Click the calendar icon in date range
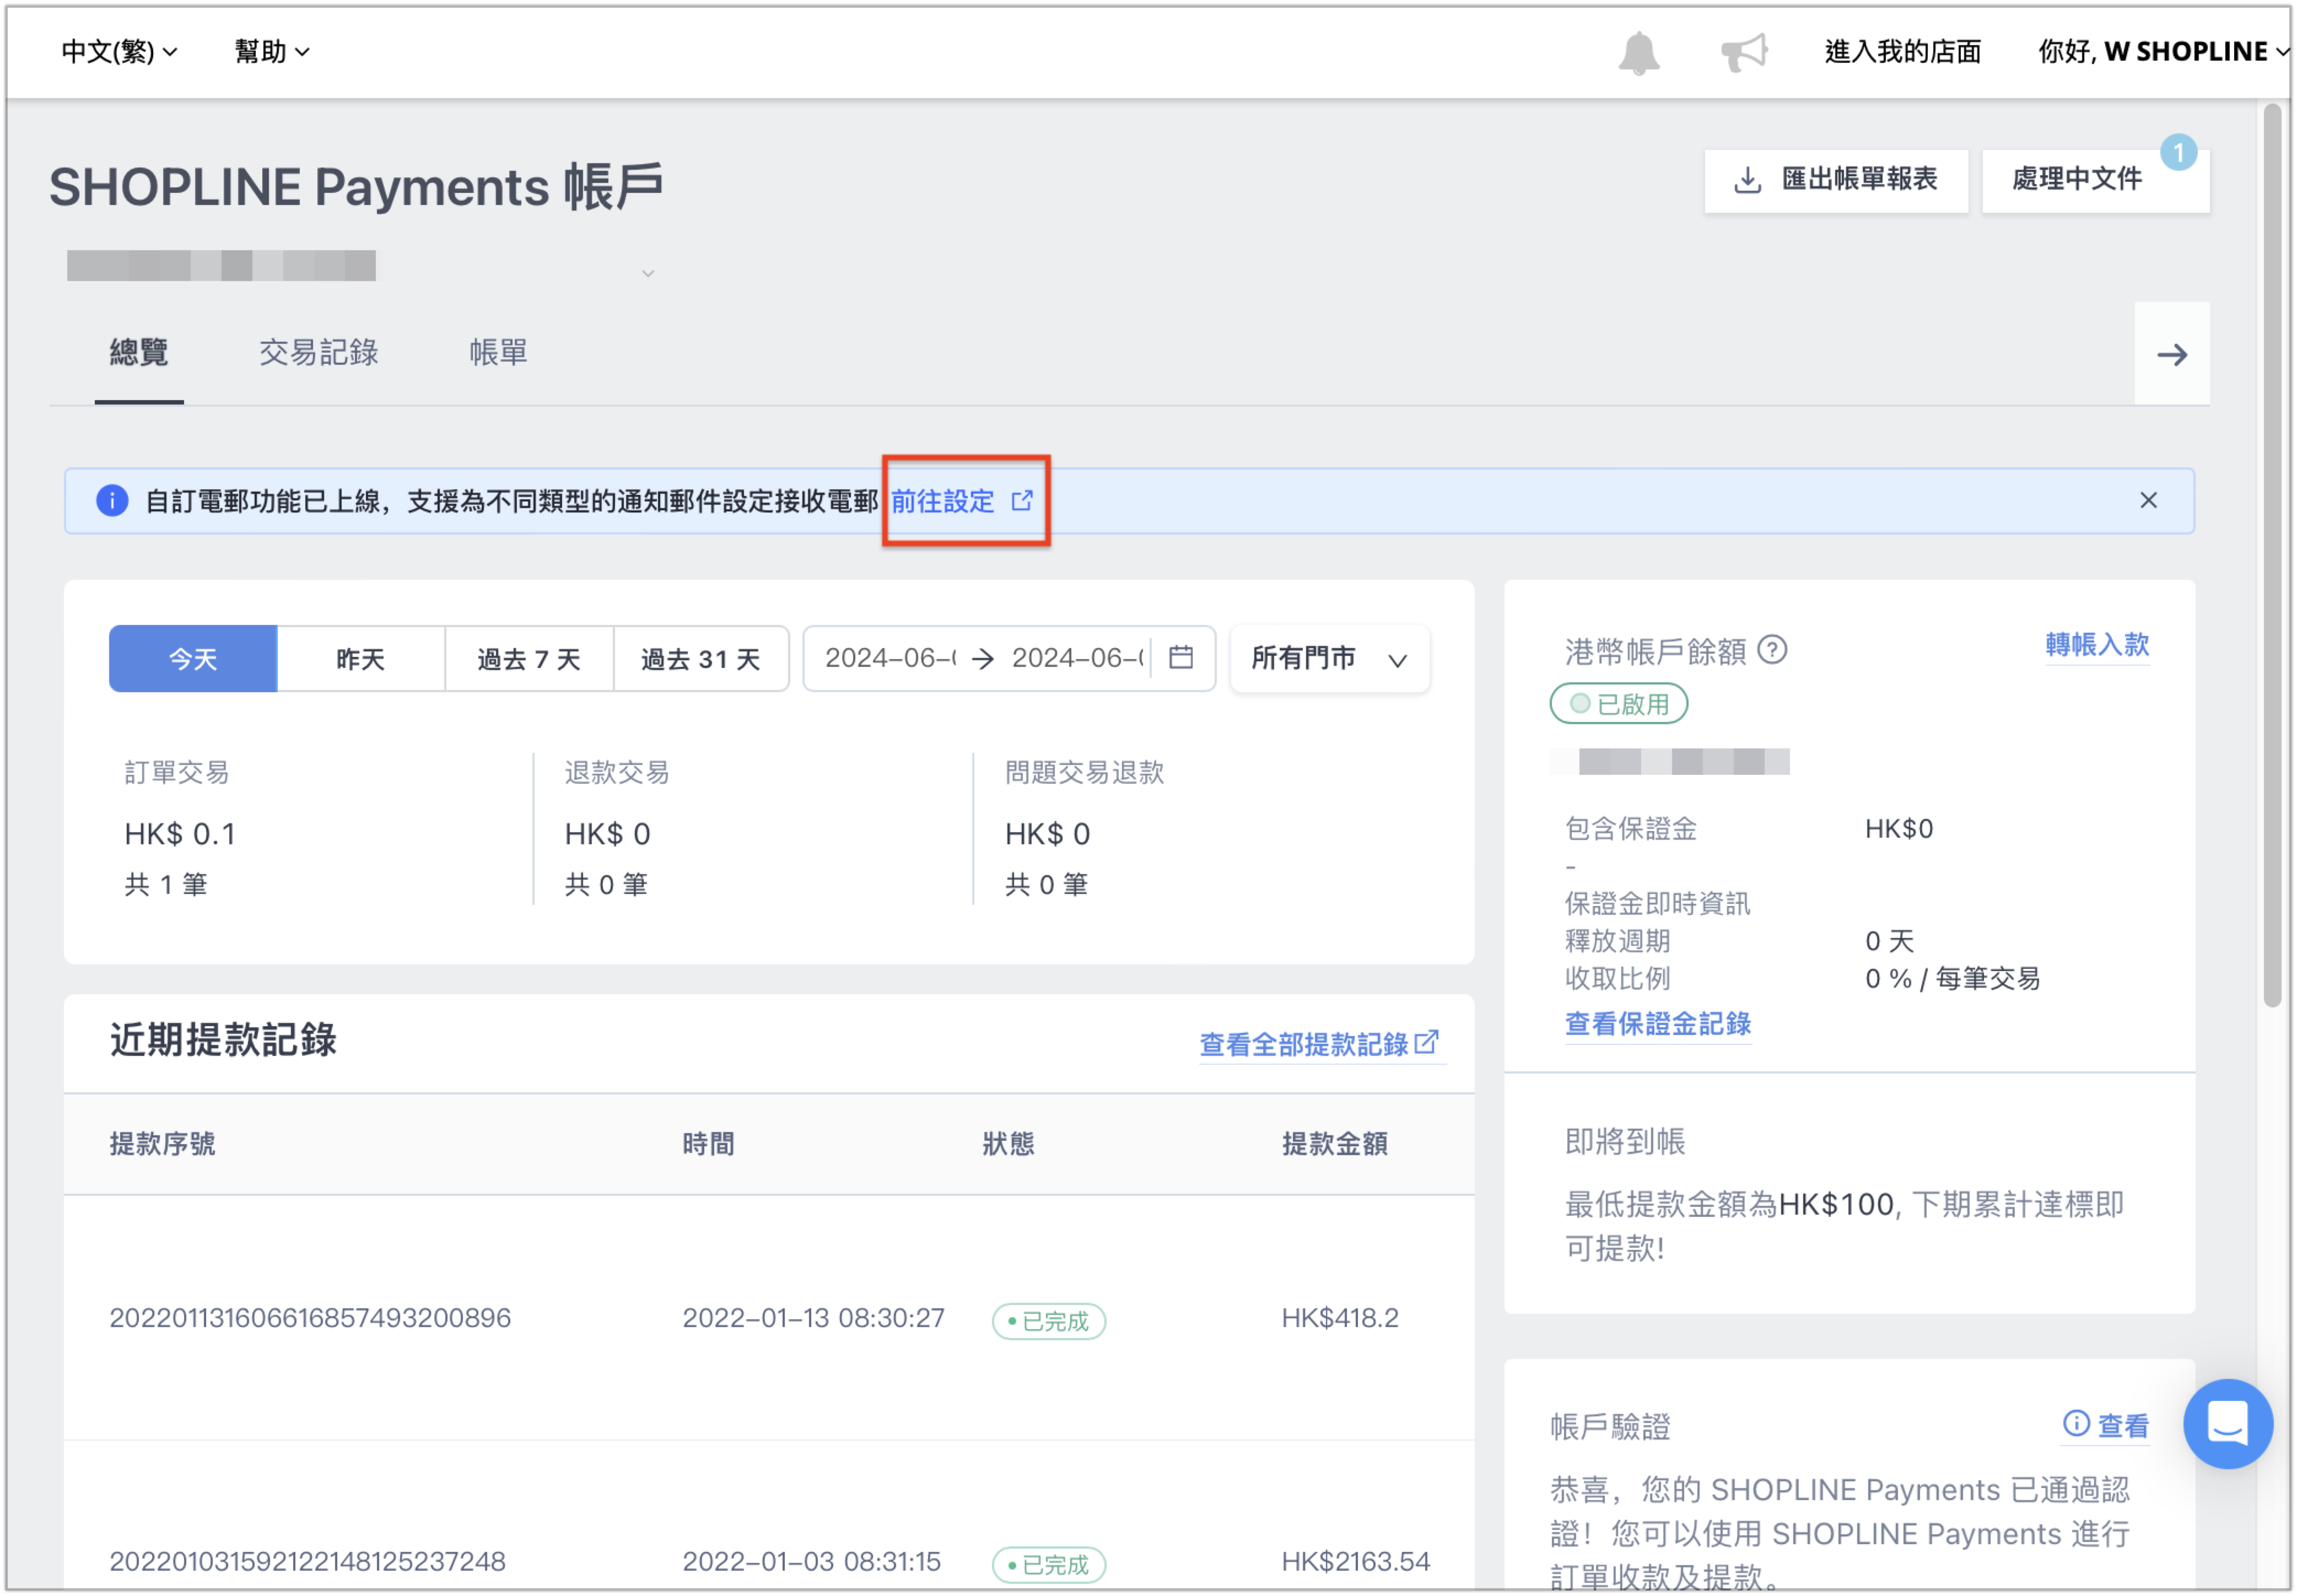The width and height of the screenshot is (2297, 1596). pyautogui.click(x=1180, y=657)
